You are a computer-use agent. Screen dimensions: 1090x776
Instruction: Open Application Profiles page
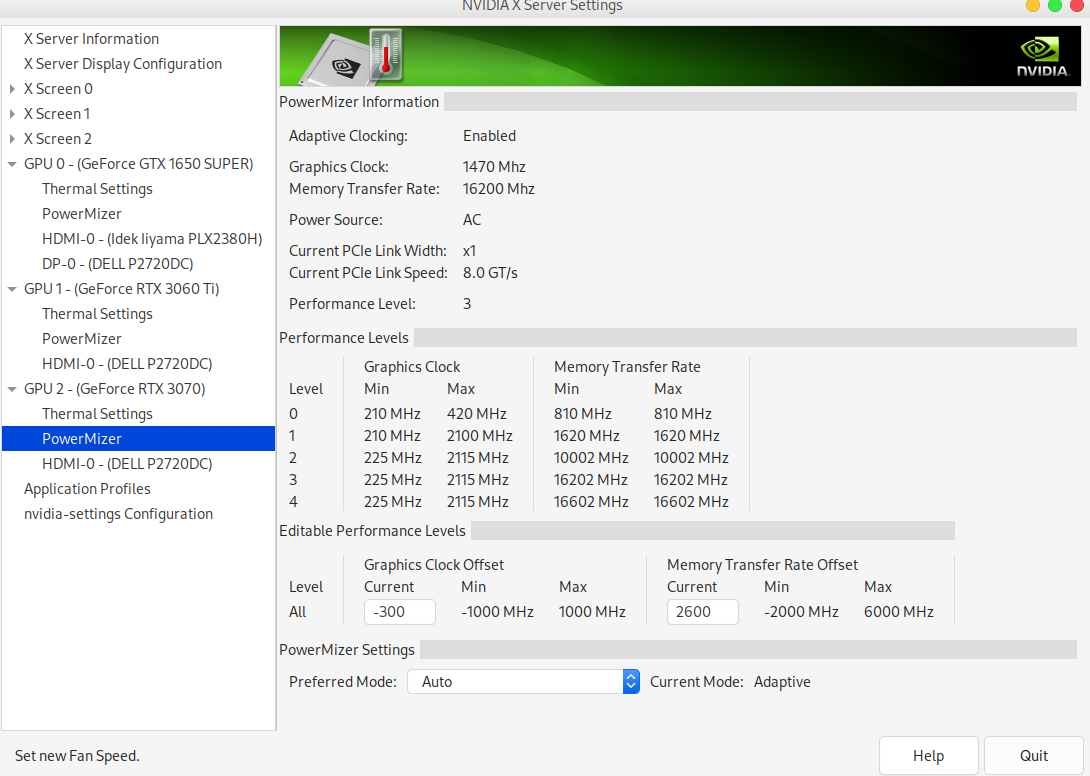click(87, 489)
